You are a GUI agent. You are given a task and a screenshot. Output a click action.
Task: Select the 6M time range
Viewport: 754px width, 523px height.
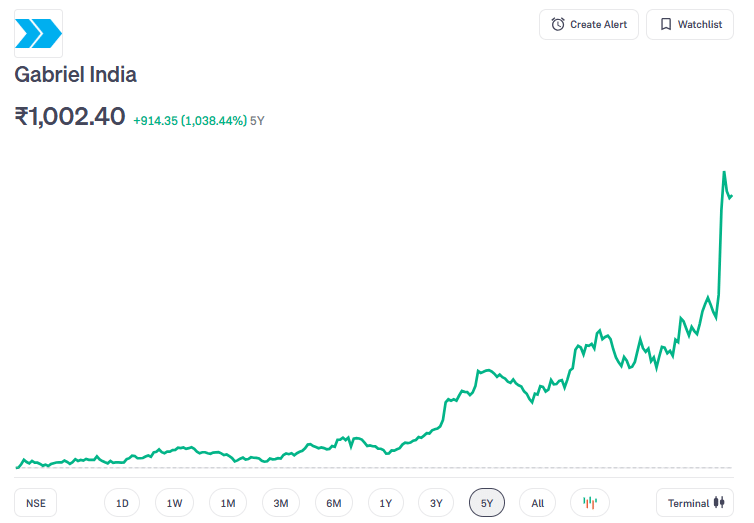tap(334, 503)
